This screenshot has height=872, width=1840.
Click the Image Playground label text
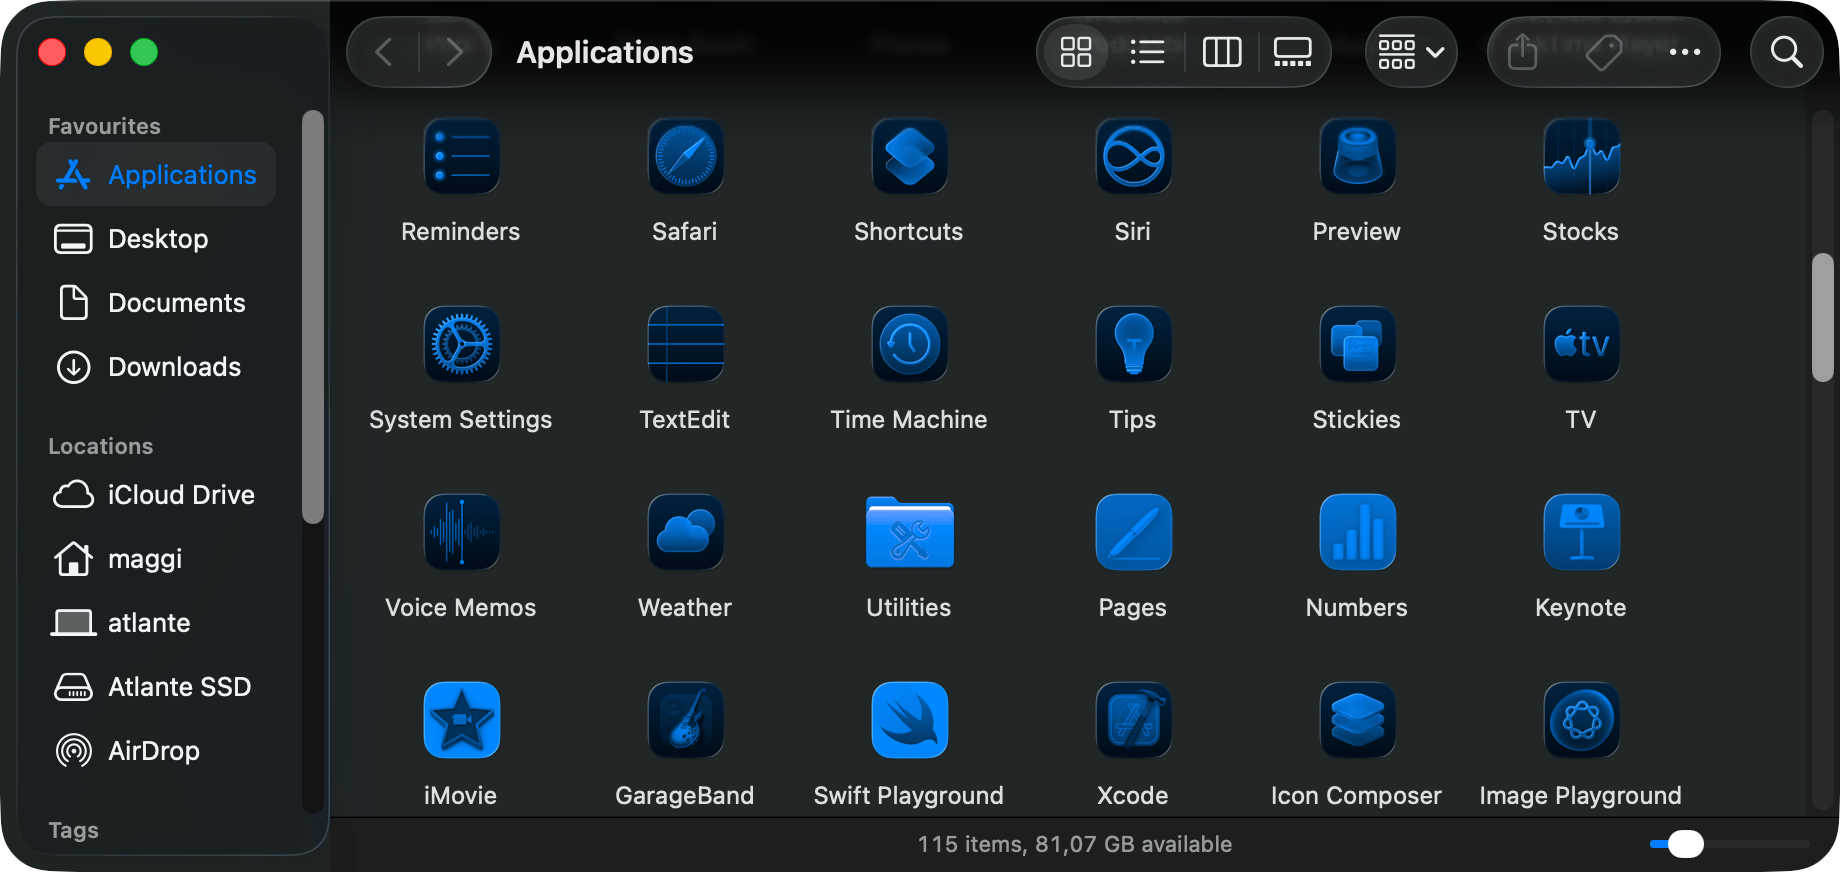coord(1581,795)
